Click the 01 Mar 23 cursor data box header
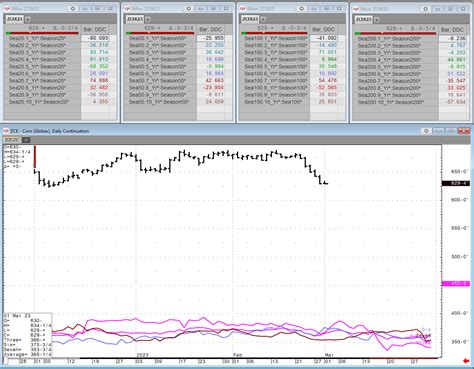474x369 pixels. click(17, 315)
